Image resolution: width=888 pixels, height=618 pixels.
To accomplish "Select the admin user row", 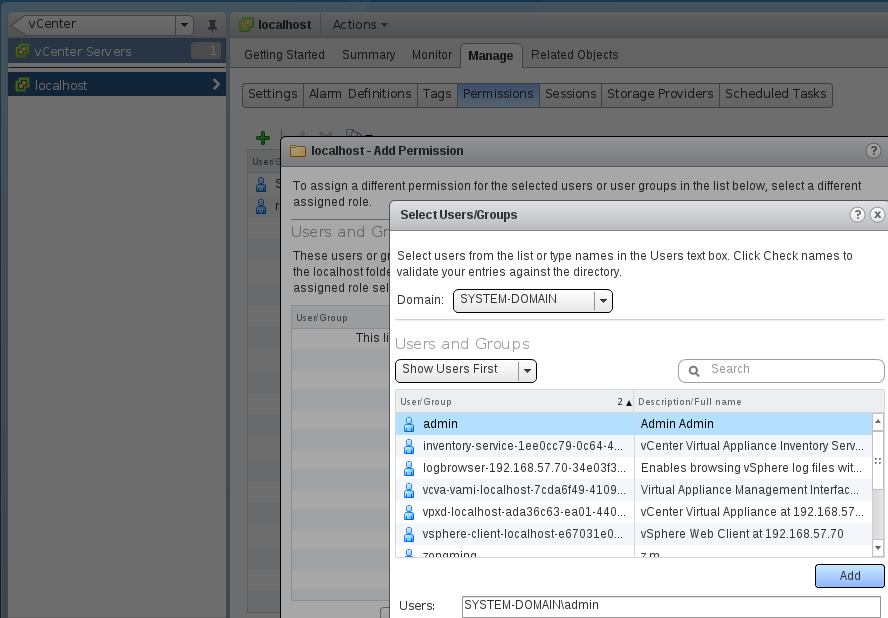I will tap(634, 424).
